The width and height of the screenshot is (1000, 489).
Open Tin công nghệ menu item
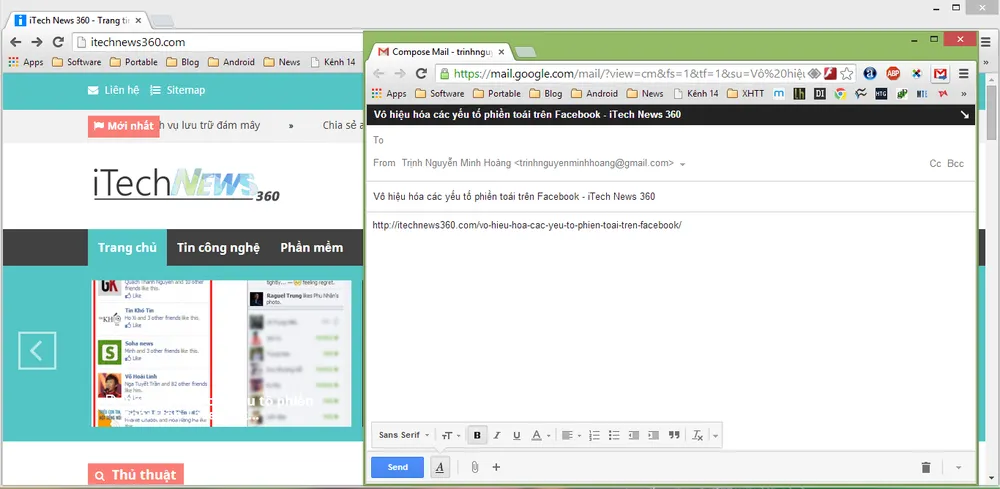[x=219, y=247]
